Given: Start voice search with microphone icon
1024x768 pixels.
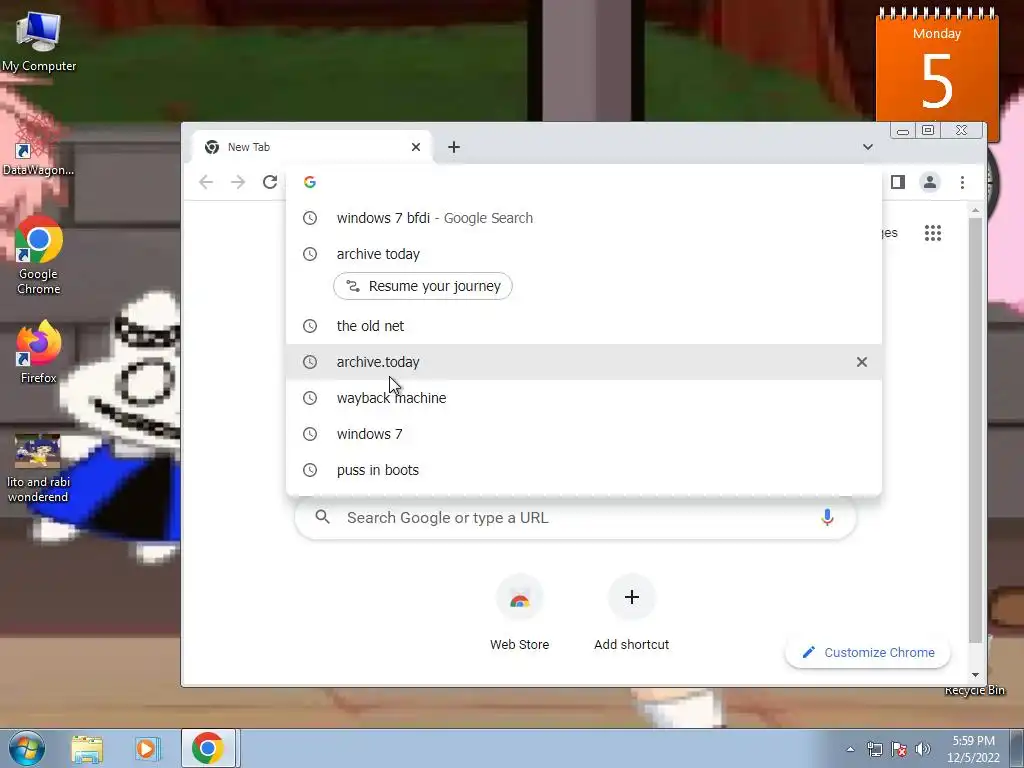Looking at the screenshot, I should click(827, 517).
